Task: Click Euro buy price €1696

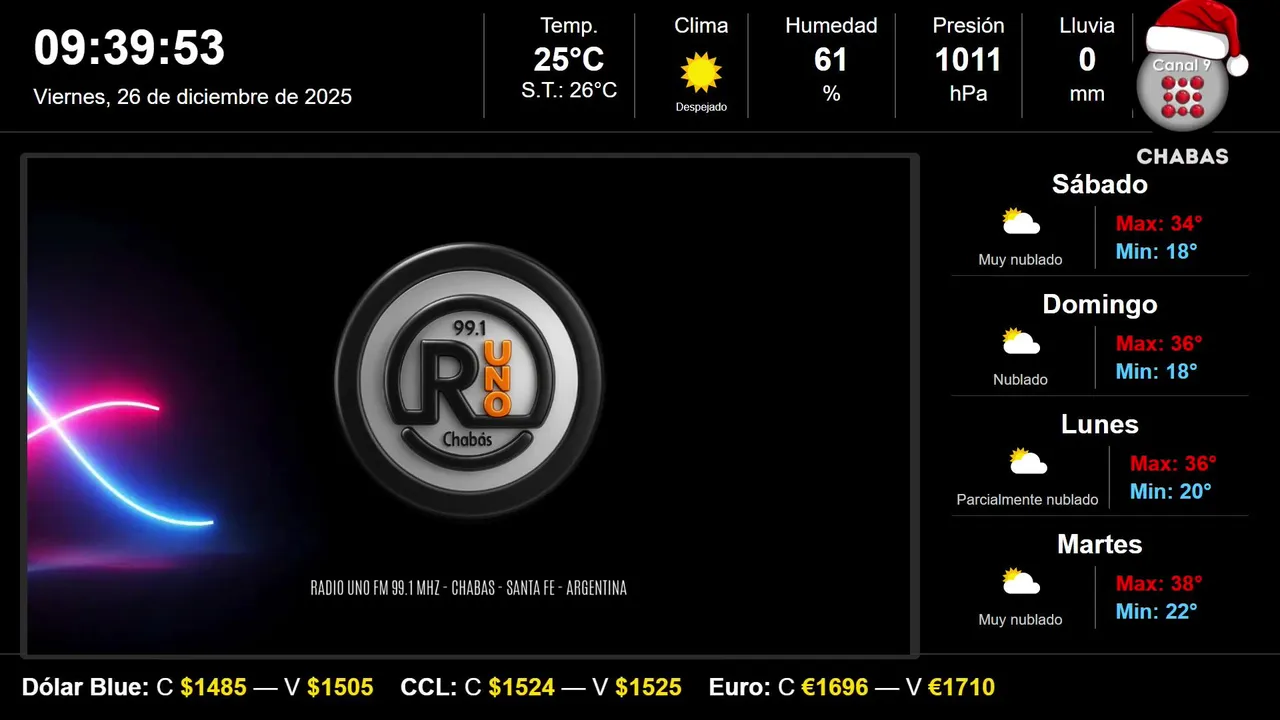Action: click(835, 687)
